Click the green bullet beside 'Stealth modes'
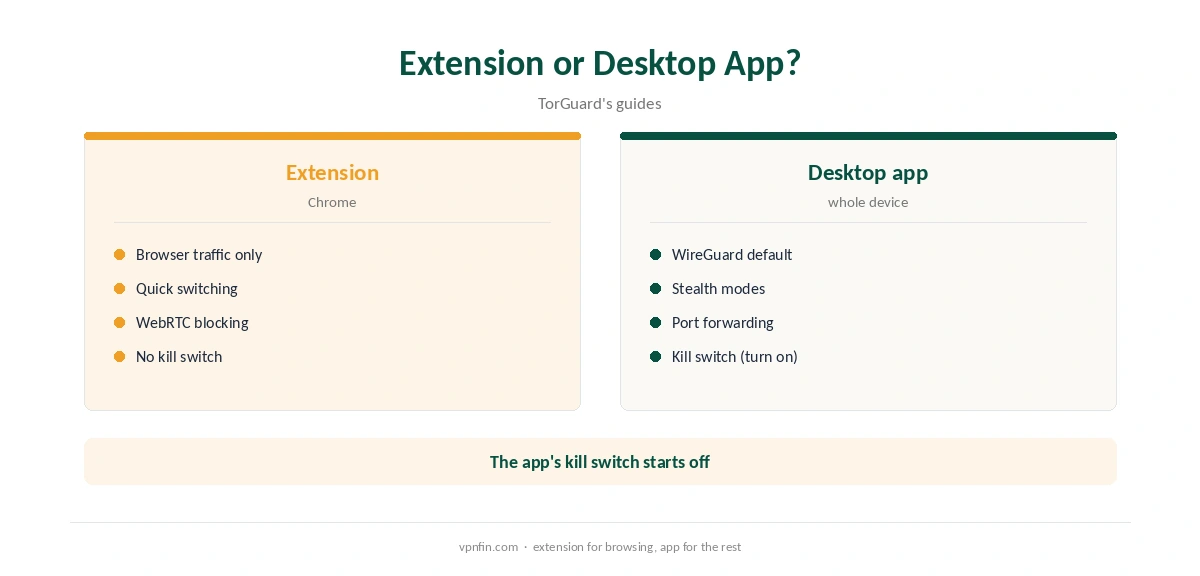 656,289
